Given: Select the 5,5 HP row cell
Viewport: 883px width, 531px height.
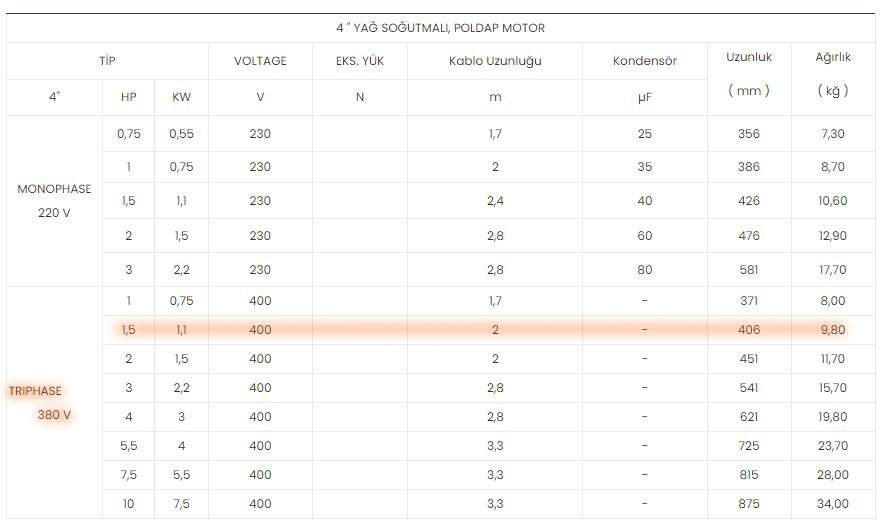Looking at the screenshot, I should (128, 446).
